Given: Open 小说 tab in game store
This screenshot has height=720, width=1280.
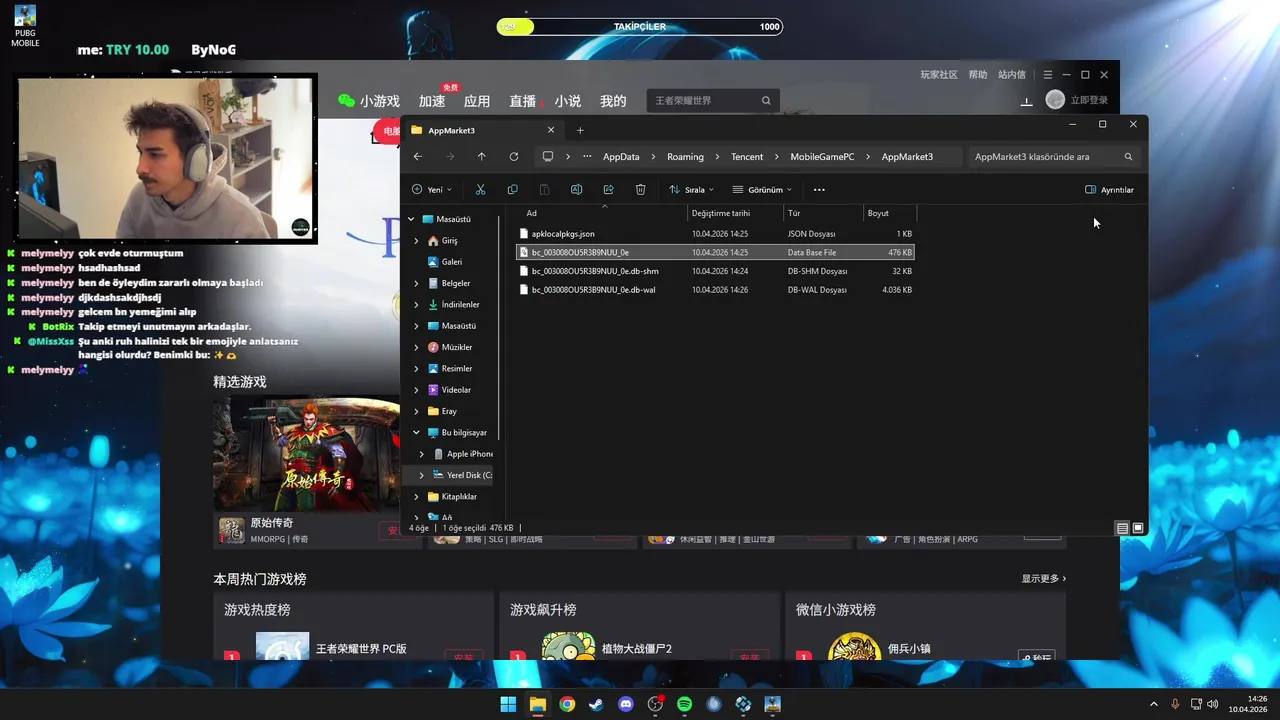Looking at the screenshot, I should tap(568, 101).
